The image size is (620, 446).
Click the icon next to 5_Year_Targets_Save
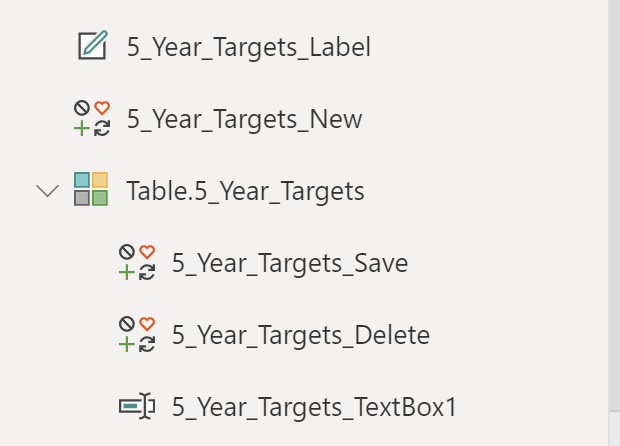[x=137, y=263]
